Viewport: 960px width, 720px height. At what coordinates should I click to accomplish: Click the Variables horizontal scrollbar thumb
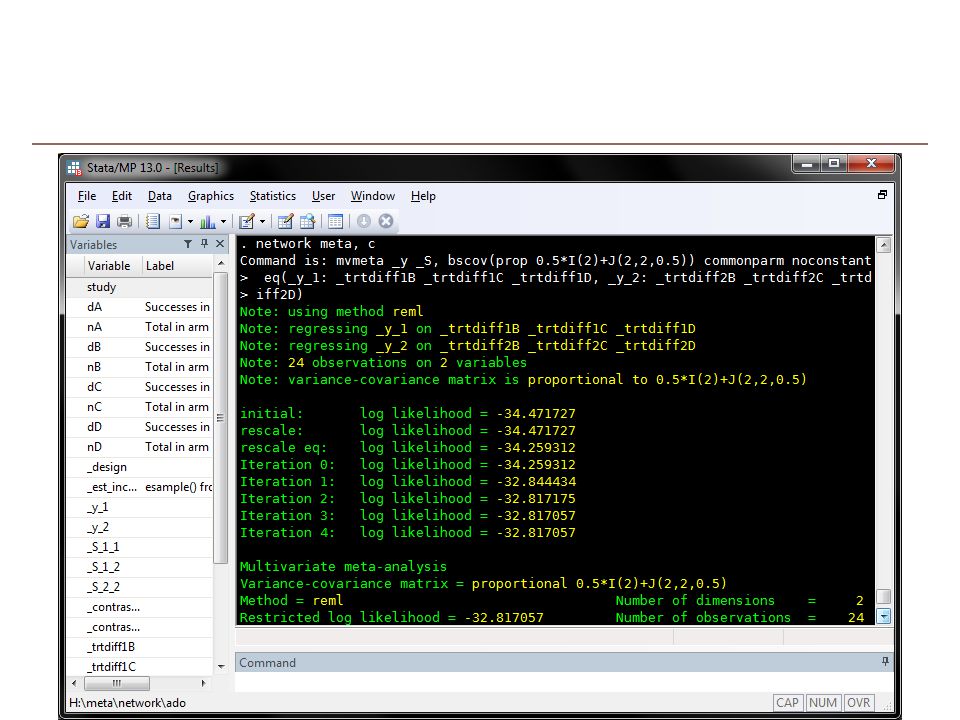pos(116,683)
